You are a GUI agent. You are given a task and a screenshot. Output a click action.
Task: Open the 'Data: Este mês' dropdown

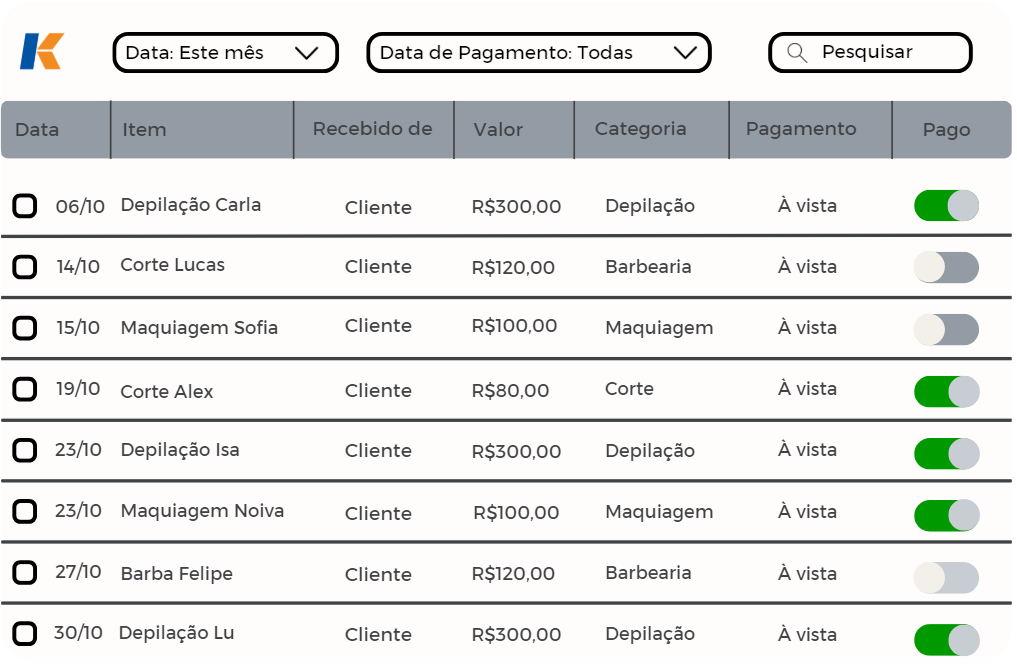tap(225, 53)
